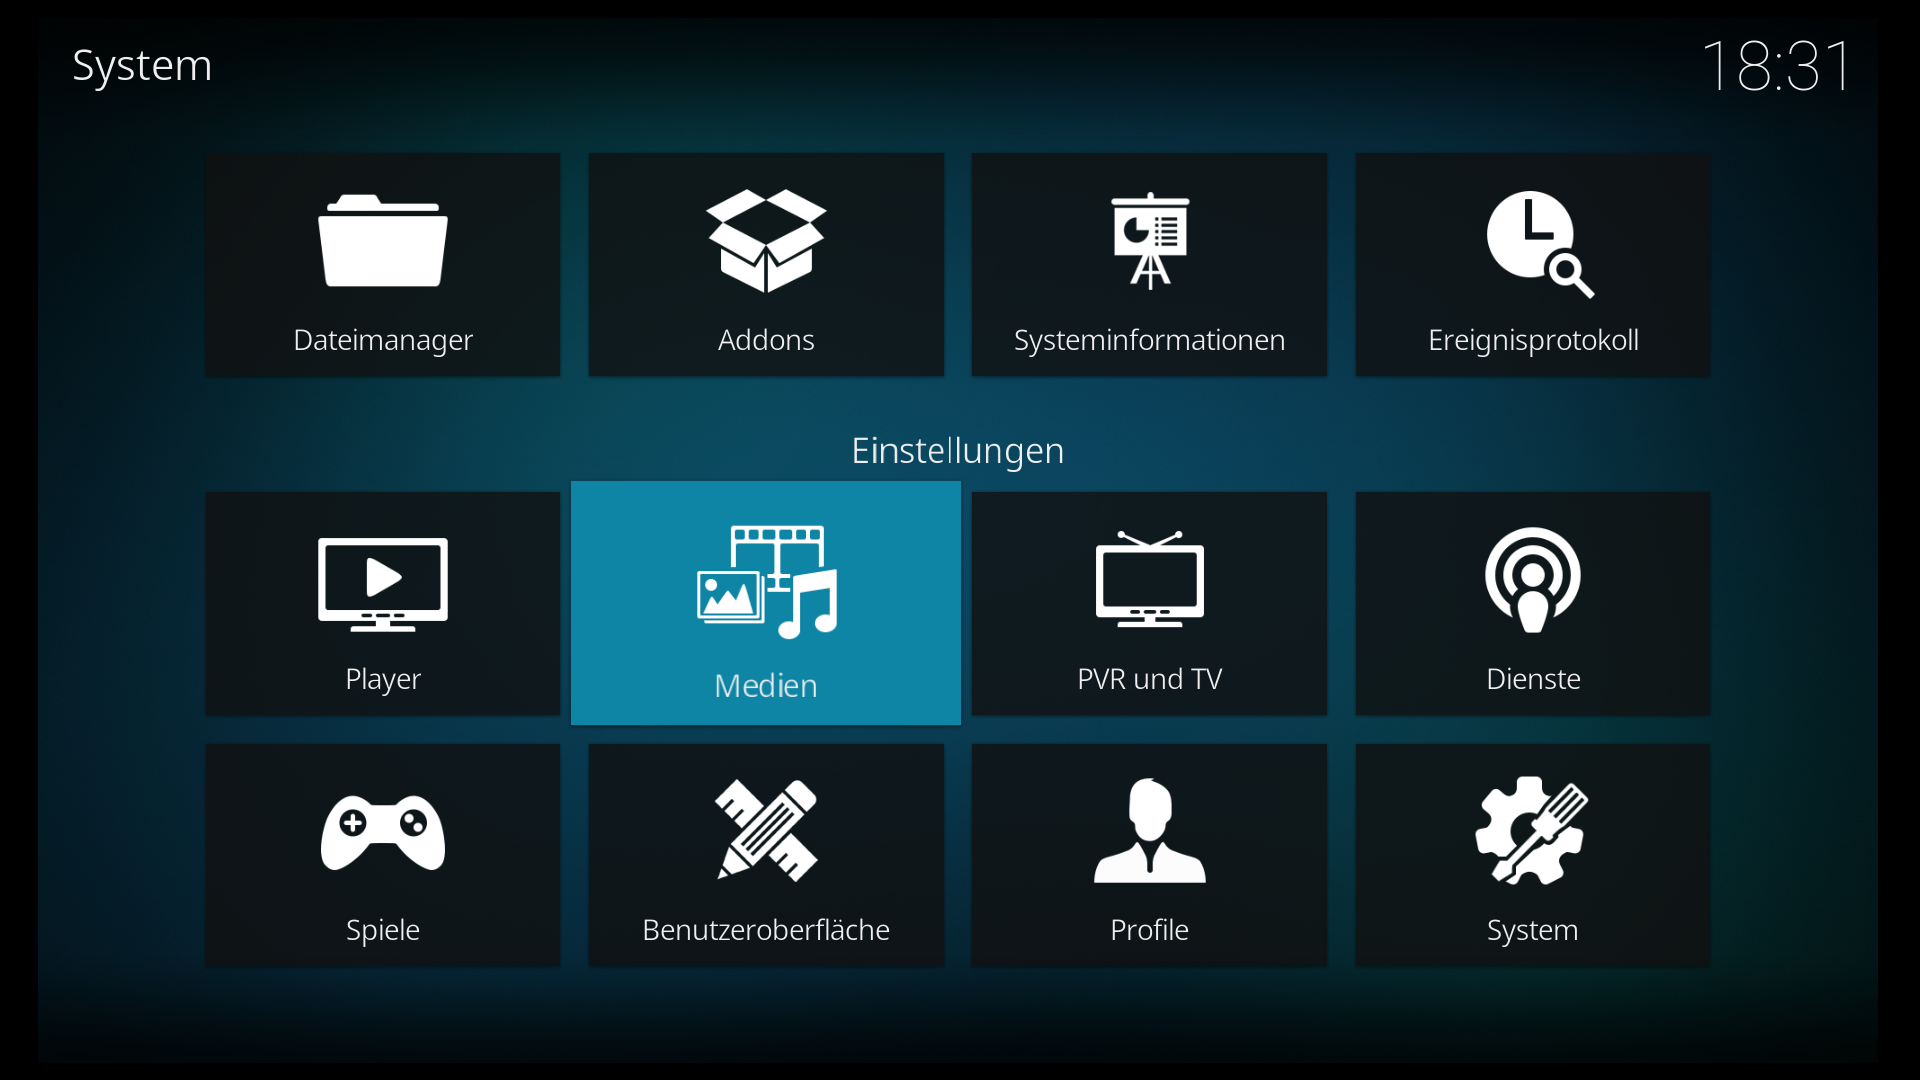Click the Benutzeroberfläche label text

[x=766, y=930]
